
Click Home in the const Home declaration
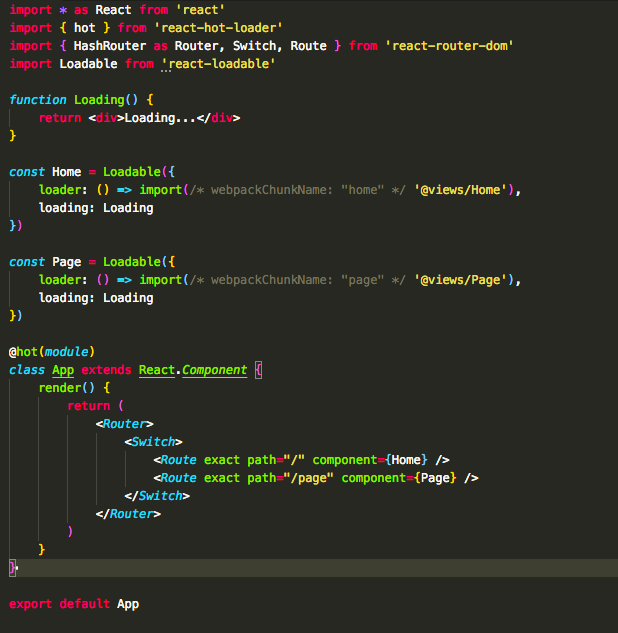point(67,172)
